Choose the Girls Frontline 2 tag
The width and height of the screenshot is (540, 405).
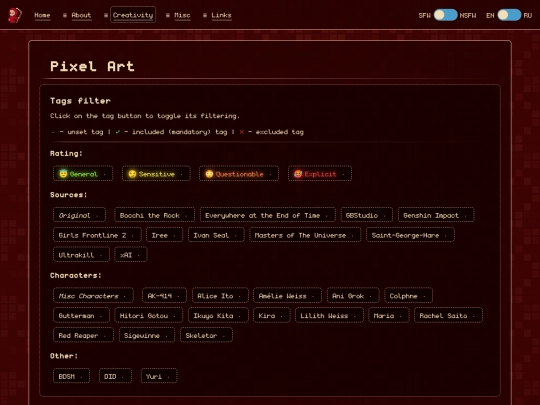[97, 235]
